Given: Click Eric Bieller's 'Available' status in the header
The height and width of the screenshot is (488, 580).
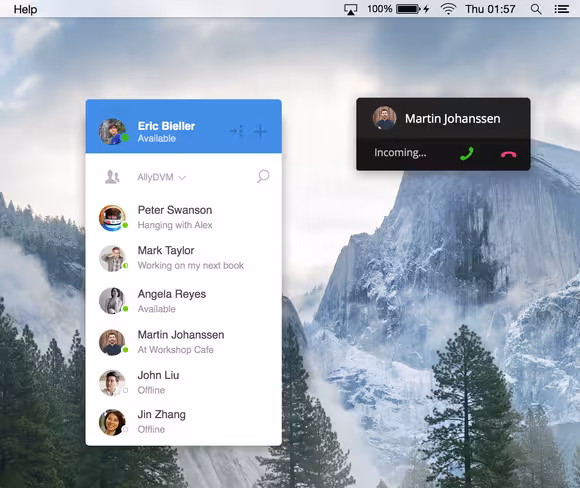Looking at the screenshot, I should coord(156,138).
